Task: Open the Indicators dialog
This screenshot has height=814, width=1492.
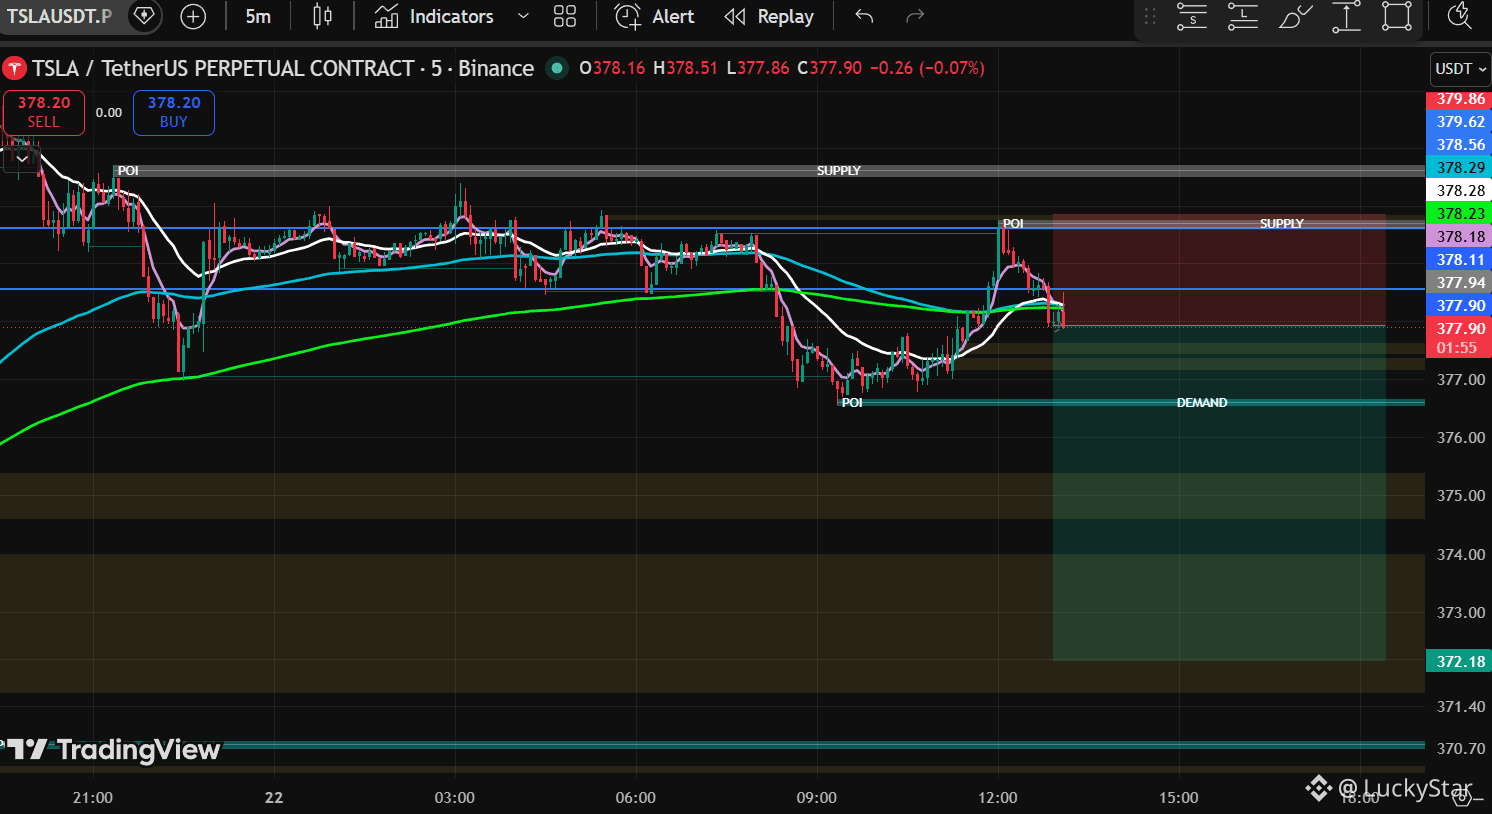Action: coord(434,16)
